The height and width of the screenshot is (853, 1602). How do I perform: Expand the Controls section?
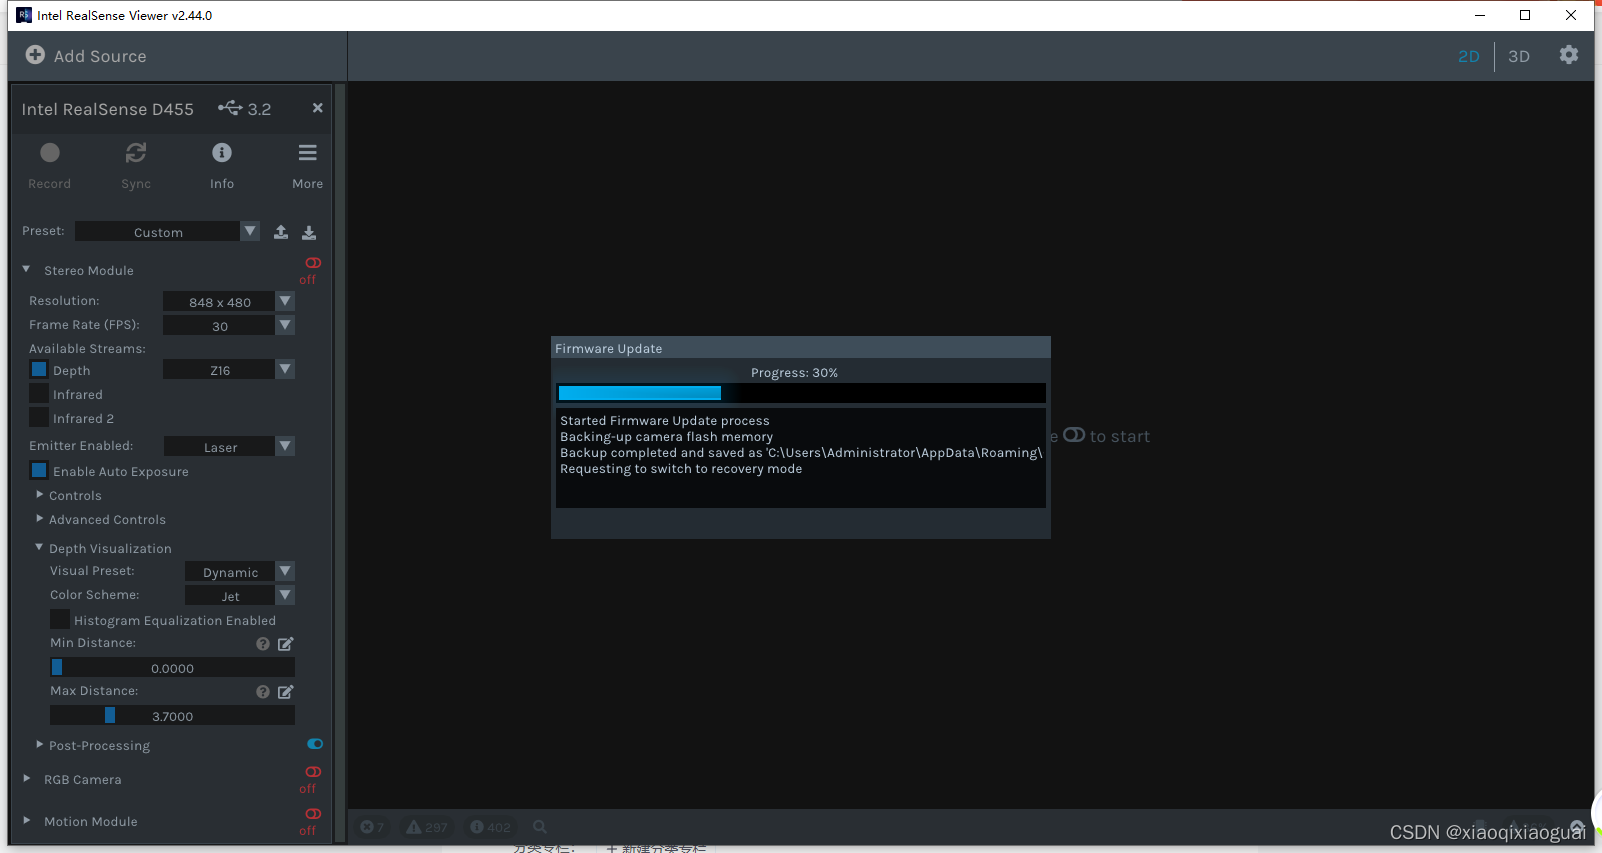coord(40,494)
